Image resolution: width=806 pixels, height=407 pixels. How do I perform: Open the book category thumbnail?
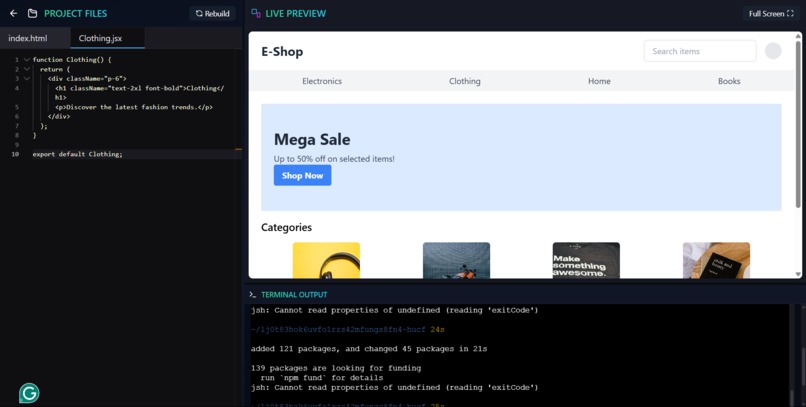[716, 261]
